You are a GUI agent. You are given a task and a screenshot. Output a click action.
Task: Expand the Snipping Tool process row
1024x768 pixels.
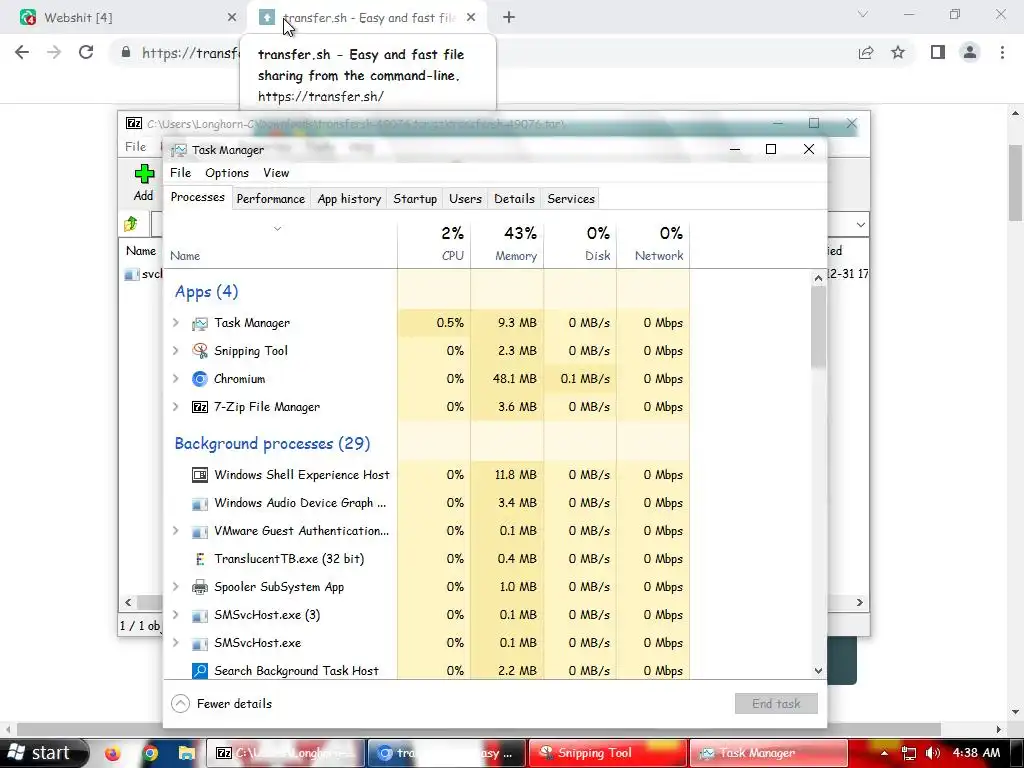tap(176, 351)
